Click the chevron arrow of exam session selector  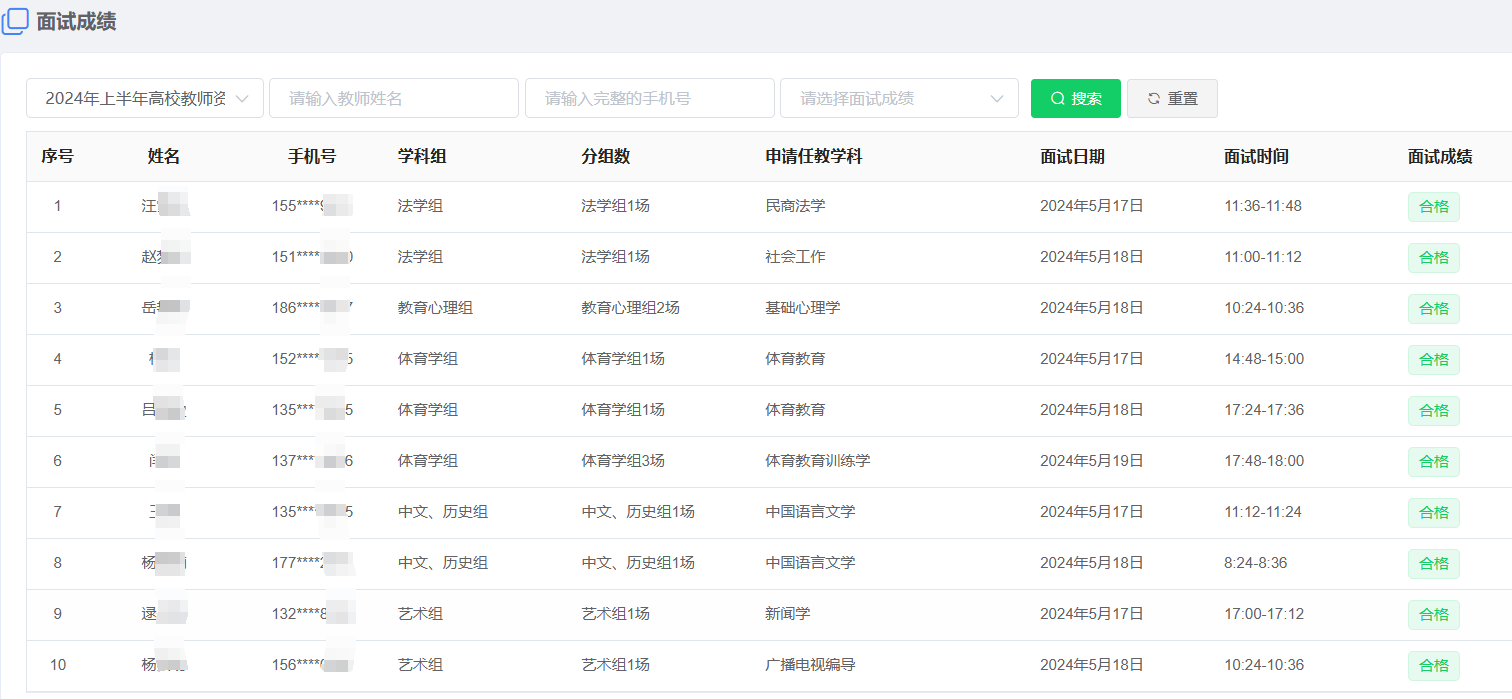242,99
